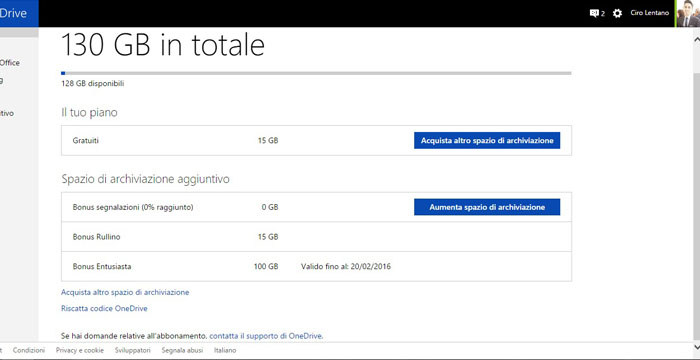
Task: Select the 100 GB value
Action: (266, 267)
